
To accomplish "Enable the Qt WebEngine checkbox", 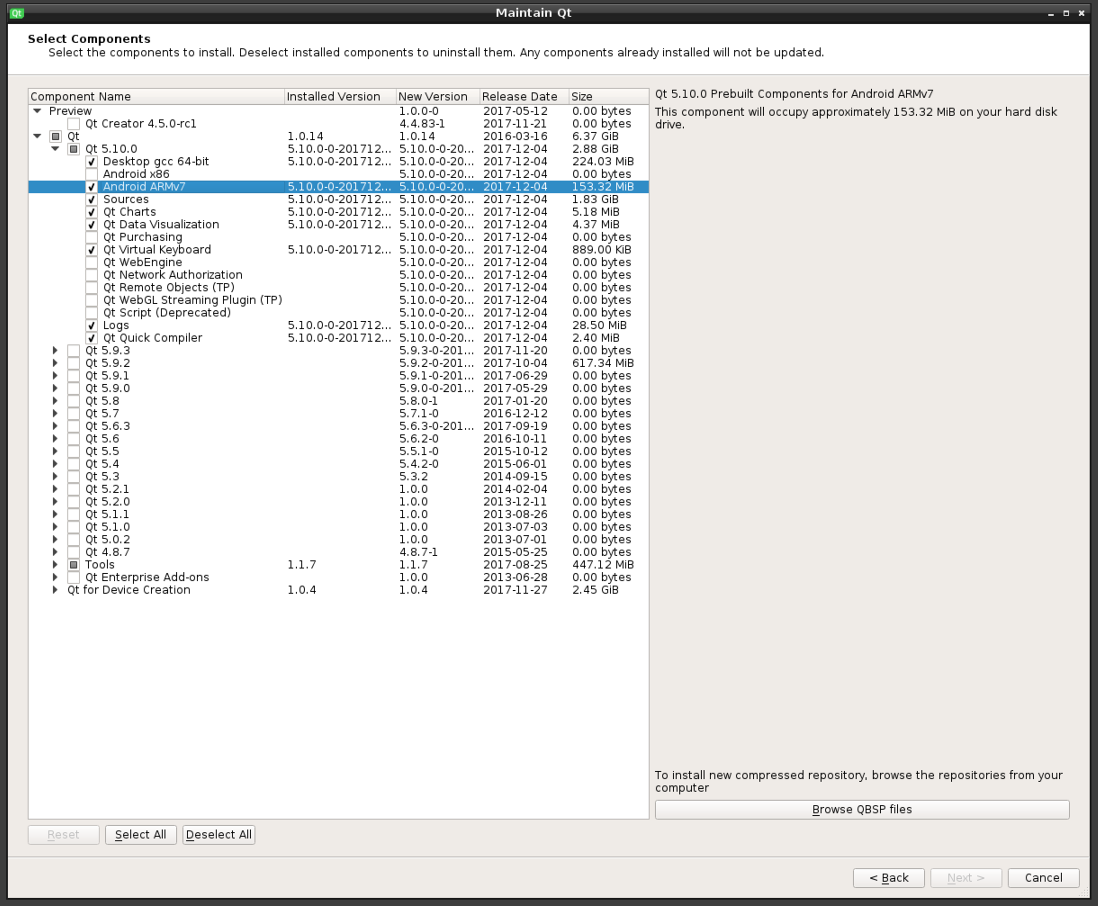I will (91, 263).
